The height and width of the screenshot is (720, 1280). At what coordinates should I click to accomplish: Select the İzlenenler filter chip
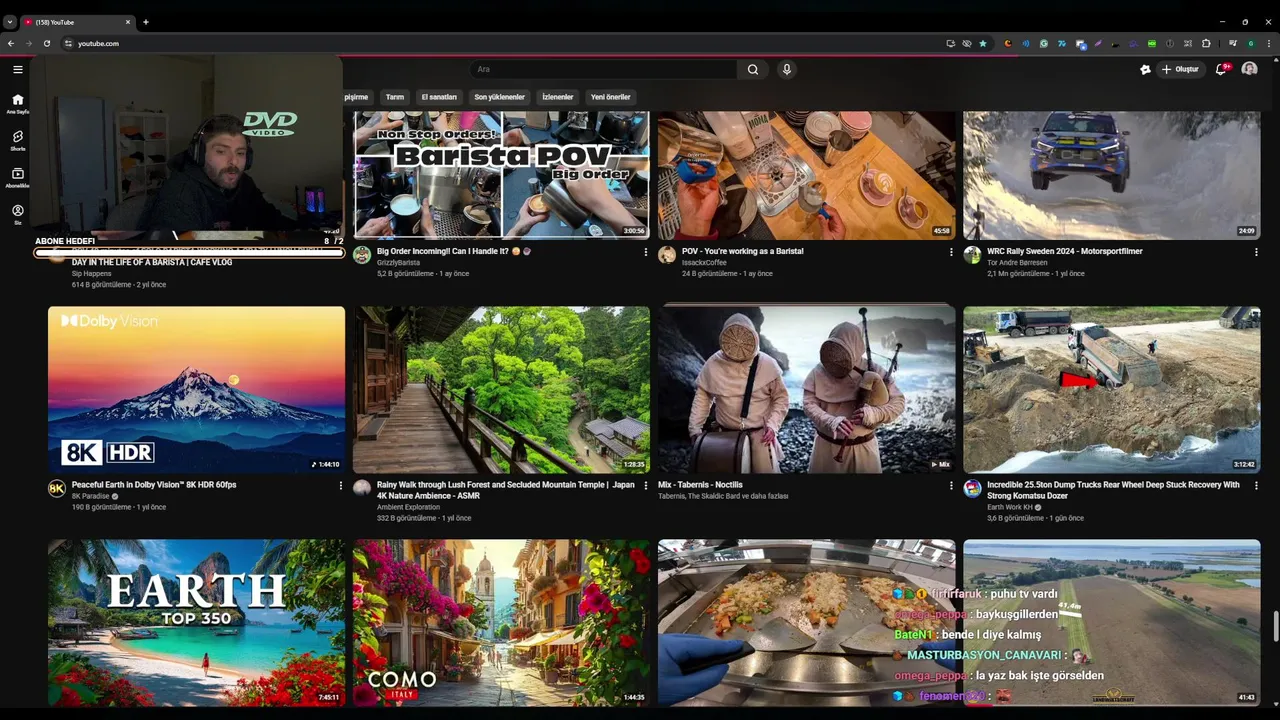click(x=558, y=97)
